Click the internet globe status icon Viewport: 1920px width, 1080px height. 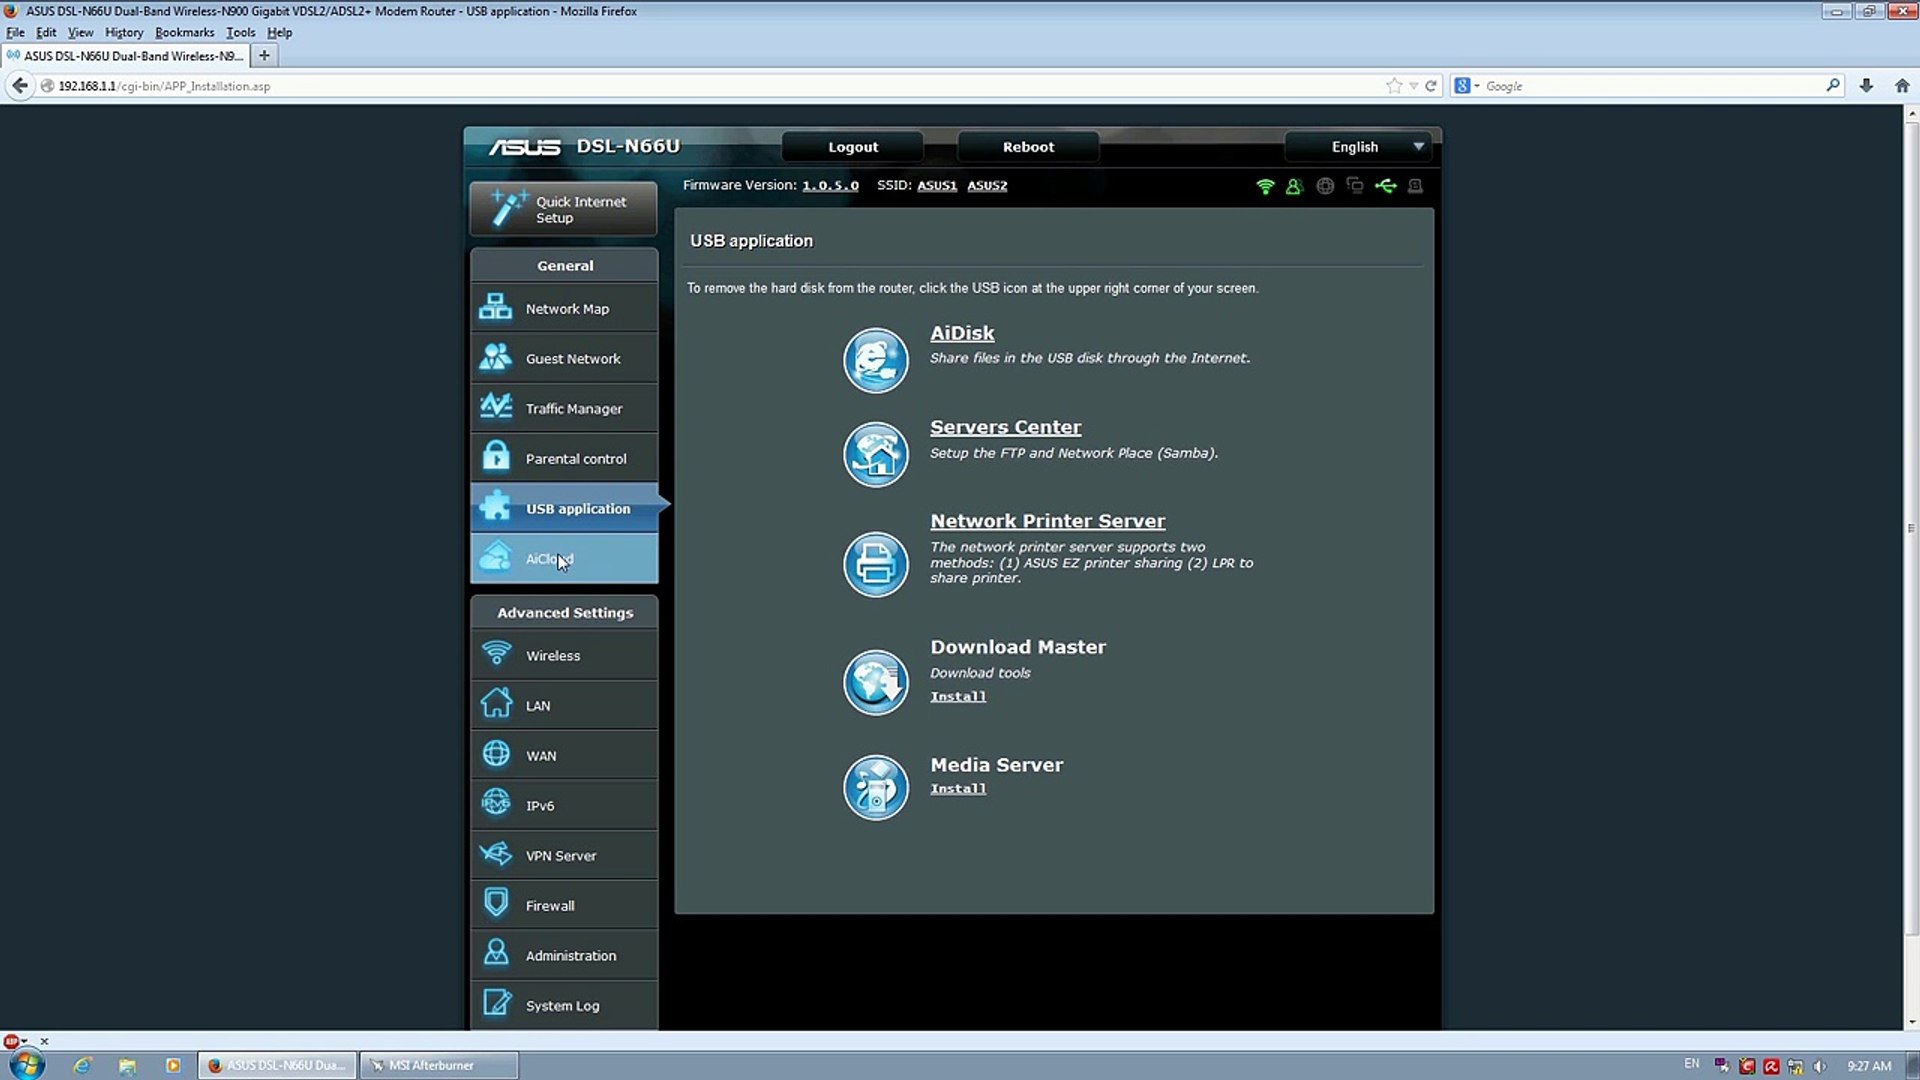(1325, 186)
